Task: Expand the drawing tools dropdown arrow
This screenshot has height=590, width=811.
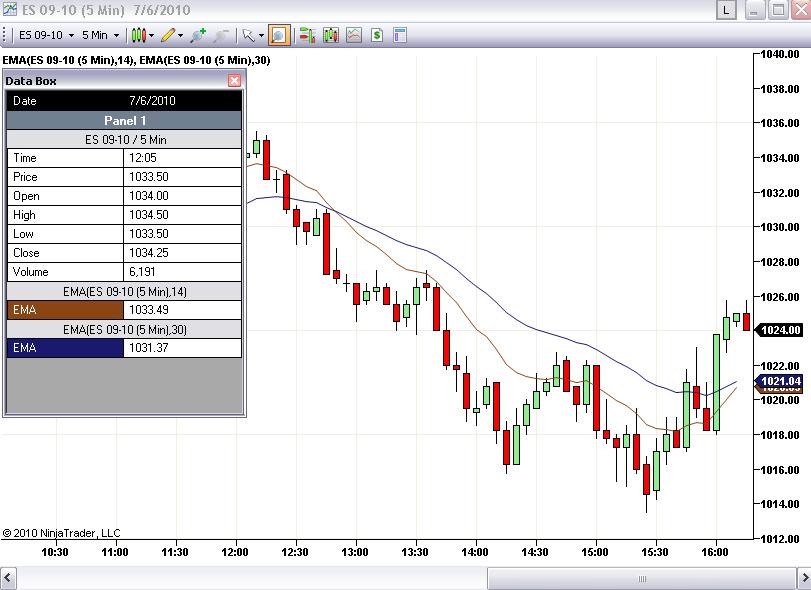Action: pyautogui.click(x=181, y=35)
